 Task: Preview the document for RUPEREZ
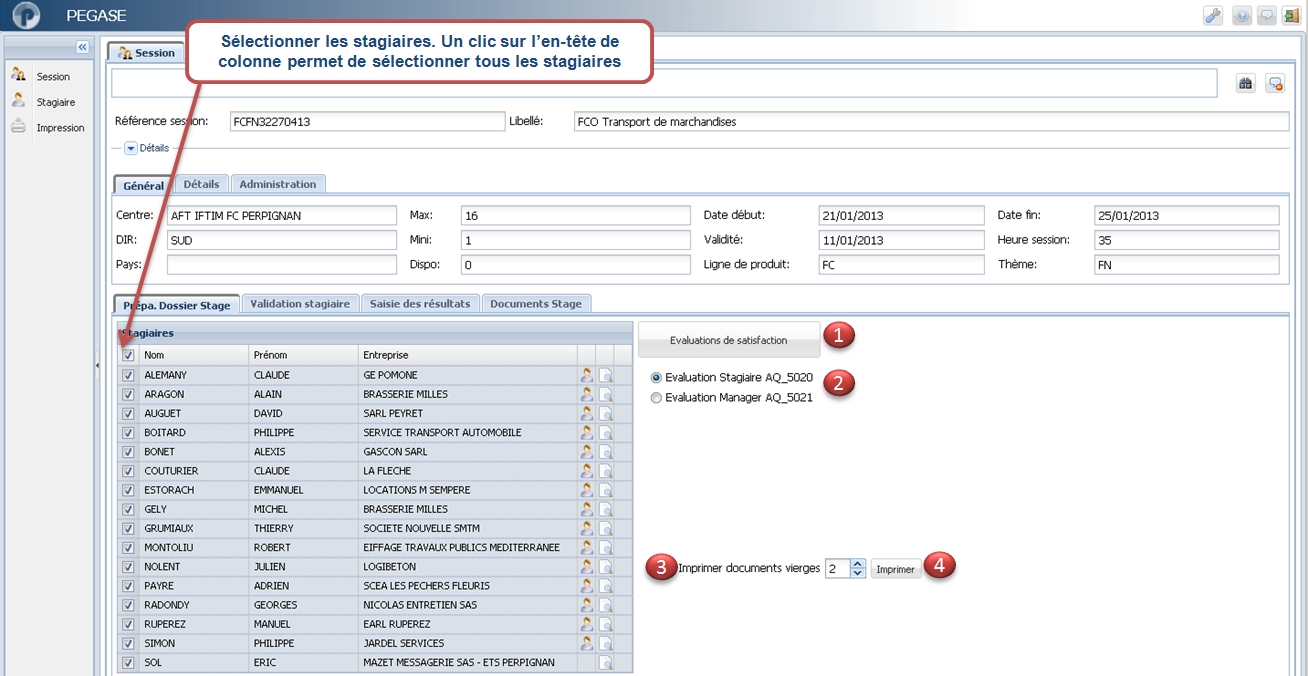click(x=605, y=624)
